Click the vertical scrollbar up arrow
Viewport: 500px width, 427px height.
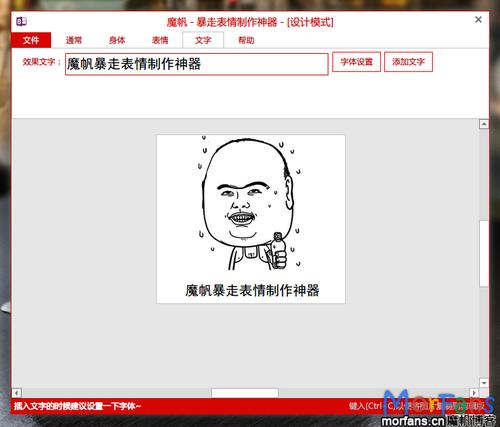point(484,124)
